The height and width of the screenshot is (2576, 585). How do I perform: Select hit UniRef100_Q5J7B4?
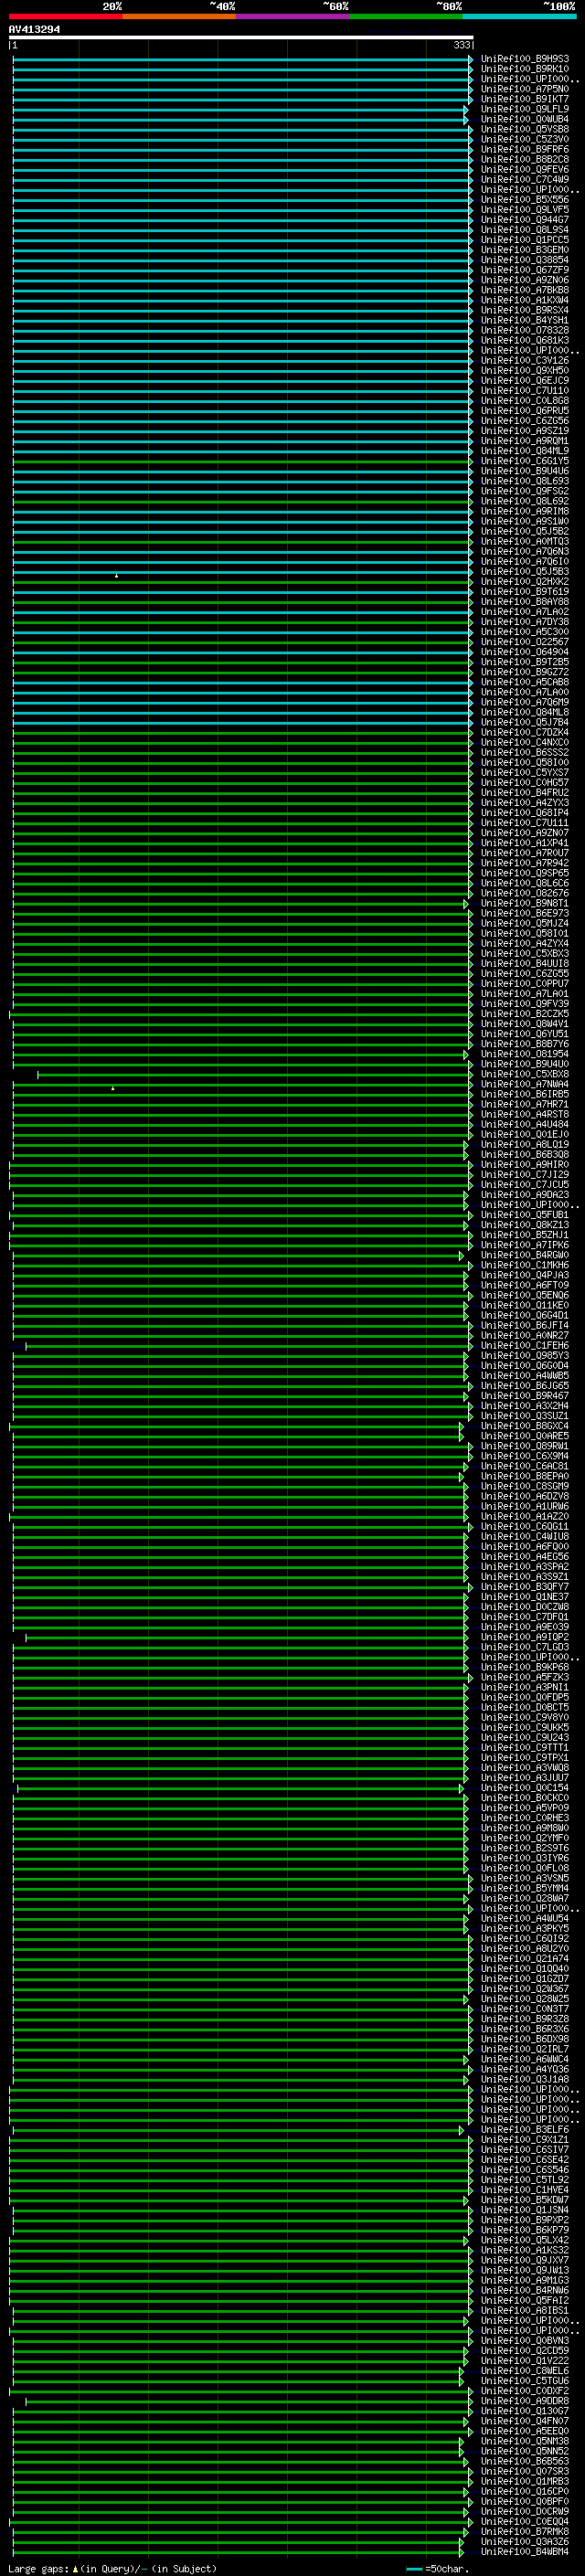(x=525, y=722)
